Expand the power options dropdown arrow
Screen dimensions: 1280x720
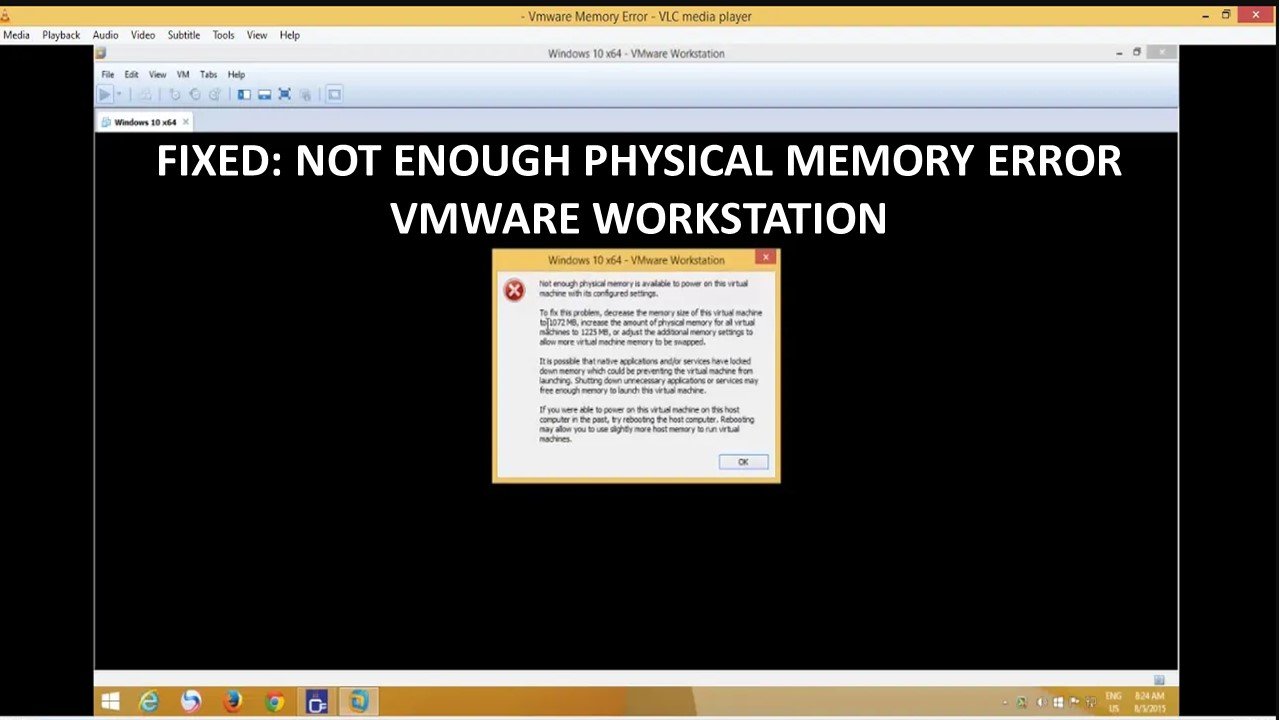pyautogui.click(x=119, y=94)
